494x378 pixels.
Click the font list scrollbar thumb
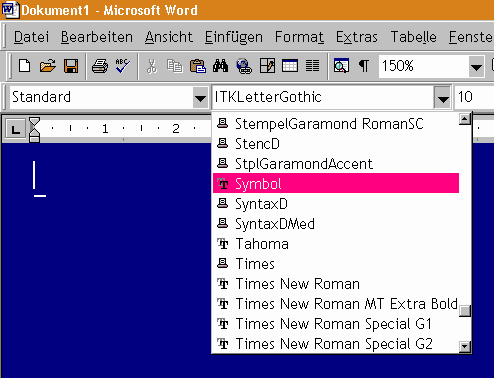coord(465,311)
